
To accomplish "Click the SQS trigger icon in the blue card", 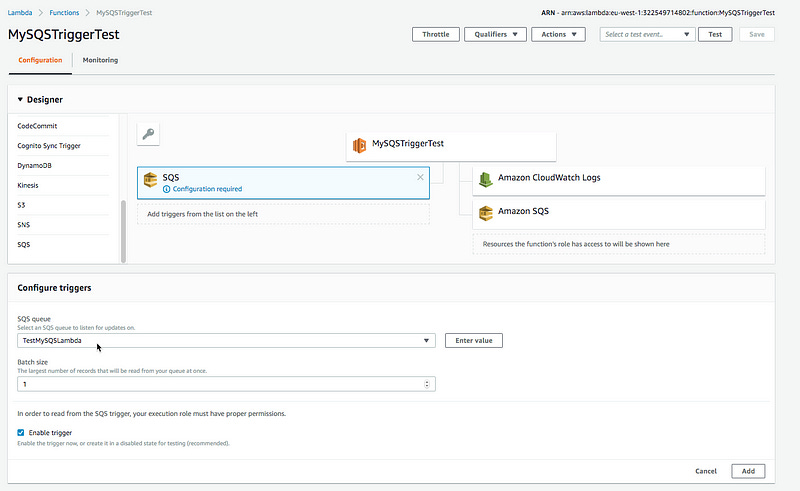I will click(151, 180).
